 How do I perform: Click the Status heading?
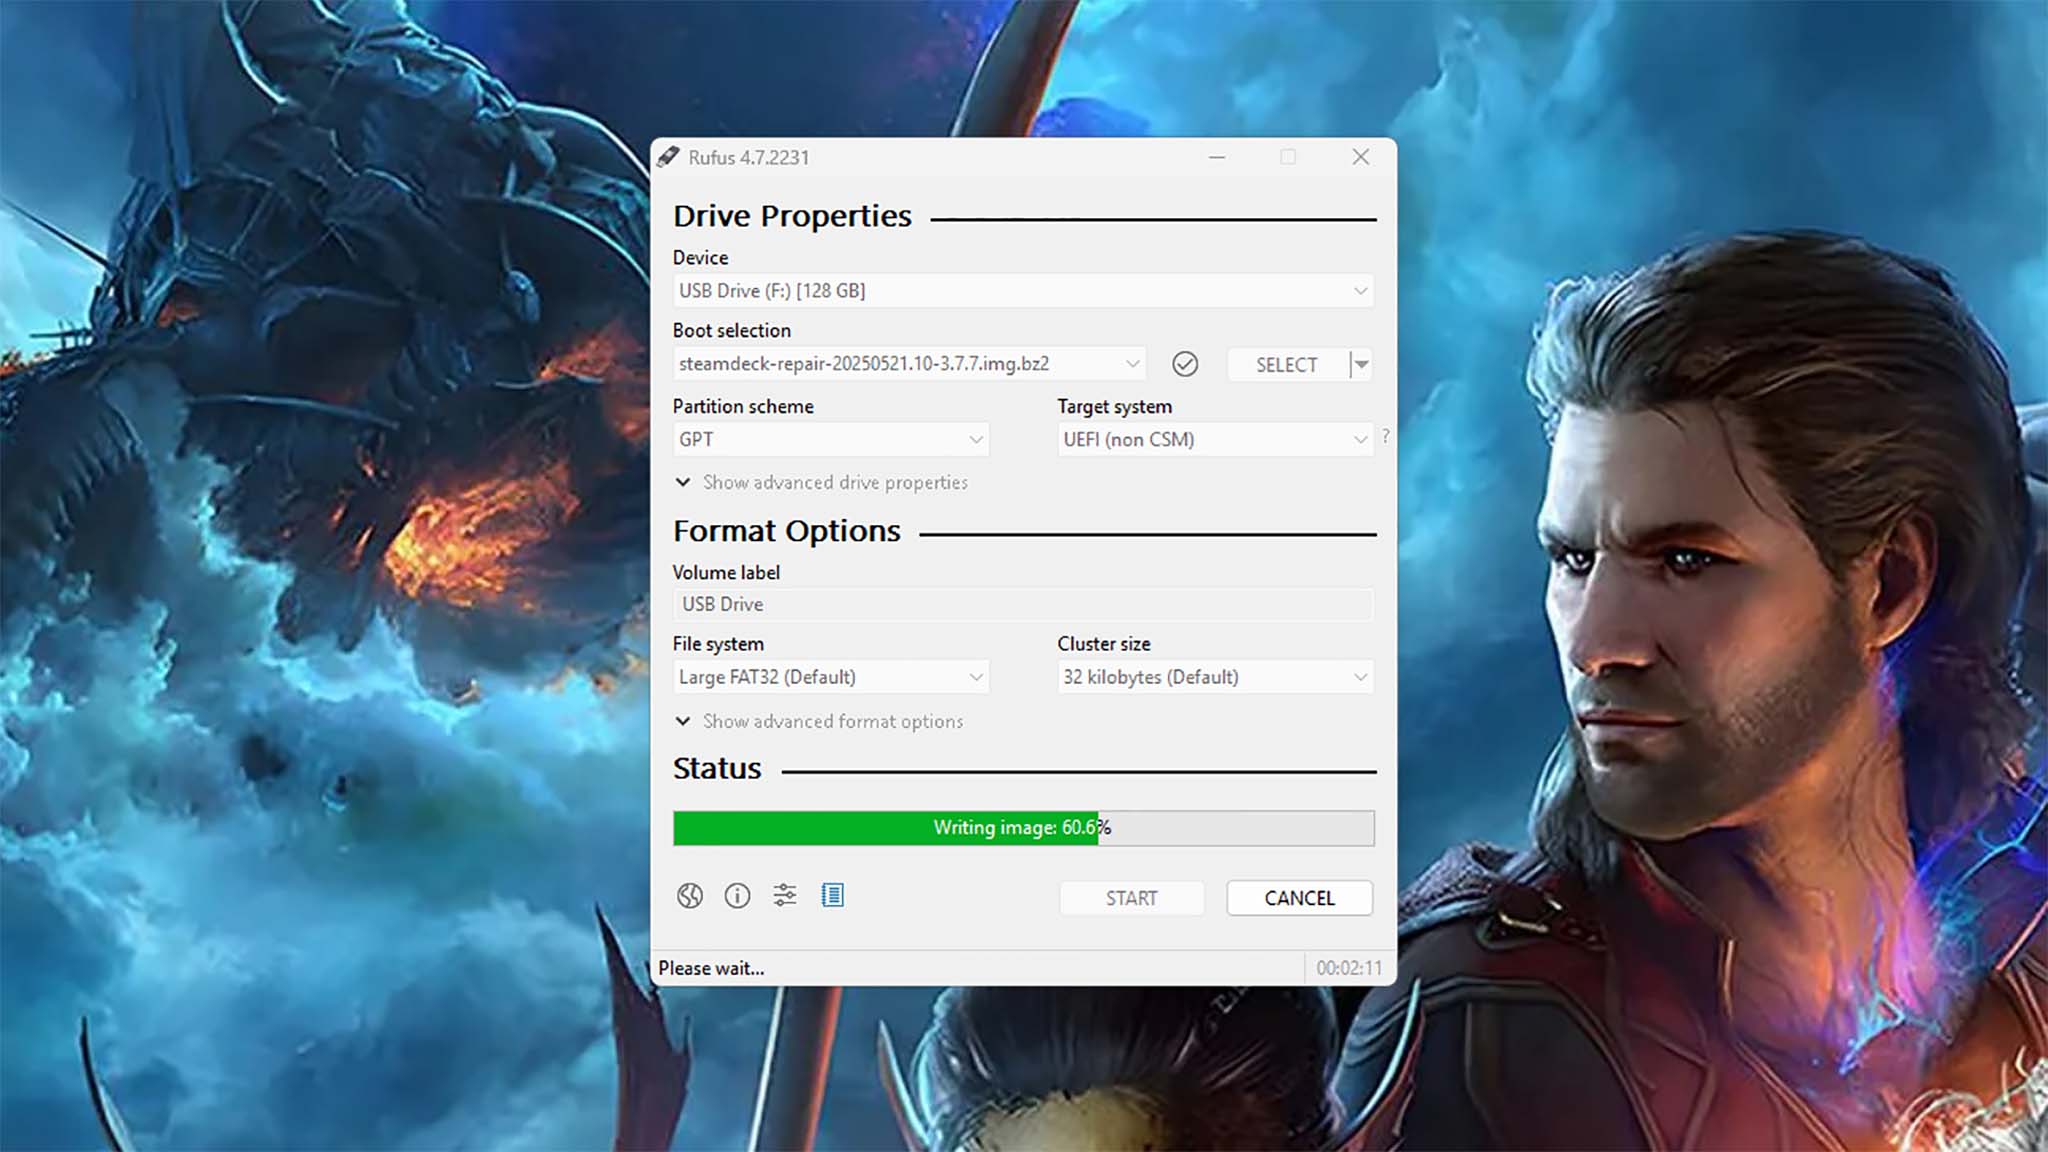click(717, 769)
